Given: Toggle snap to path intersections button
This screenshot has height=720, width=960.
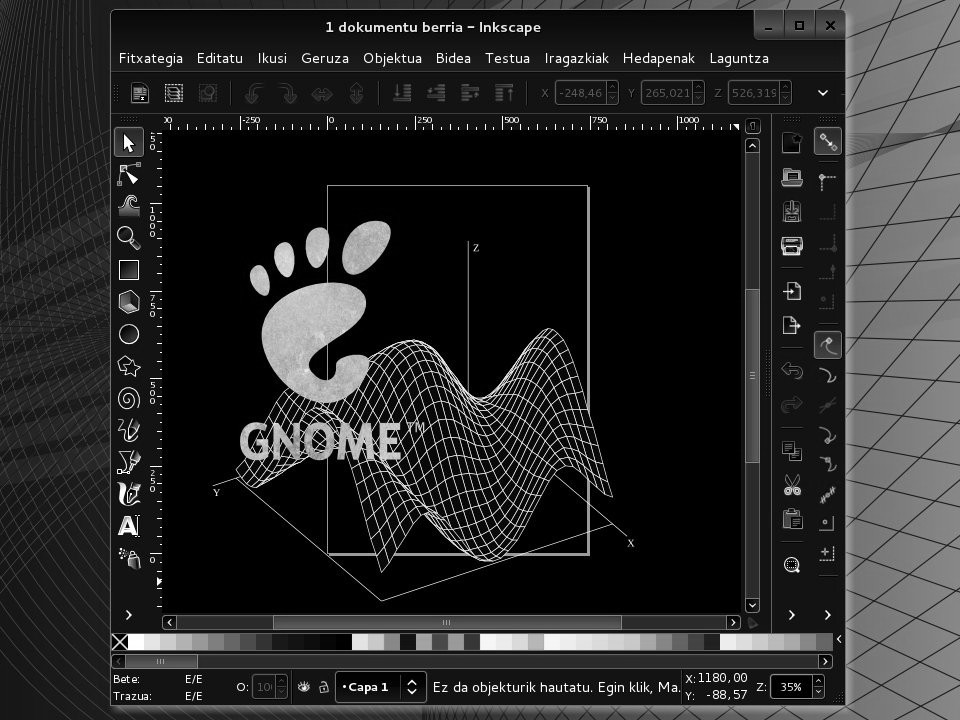Looking at the screenshot, I should click(x=828, y=405).
